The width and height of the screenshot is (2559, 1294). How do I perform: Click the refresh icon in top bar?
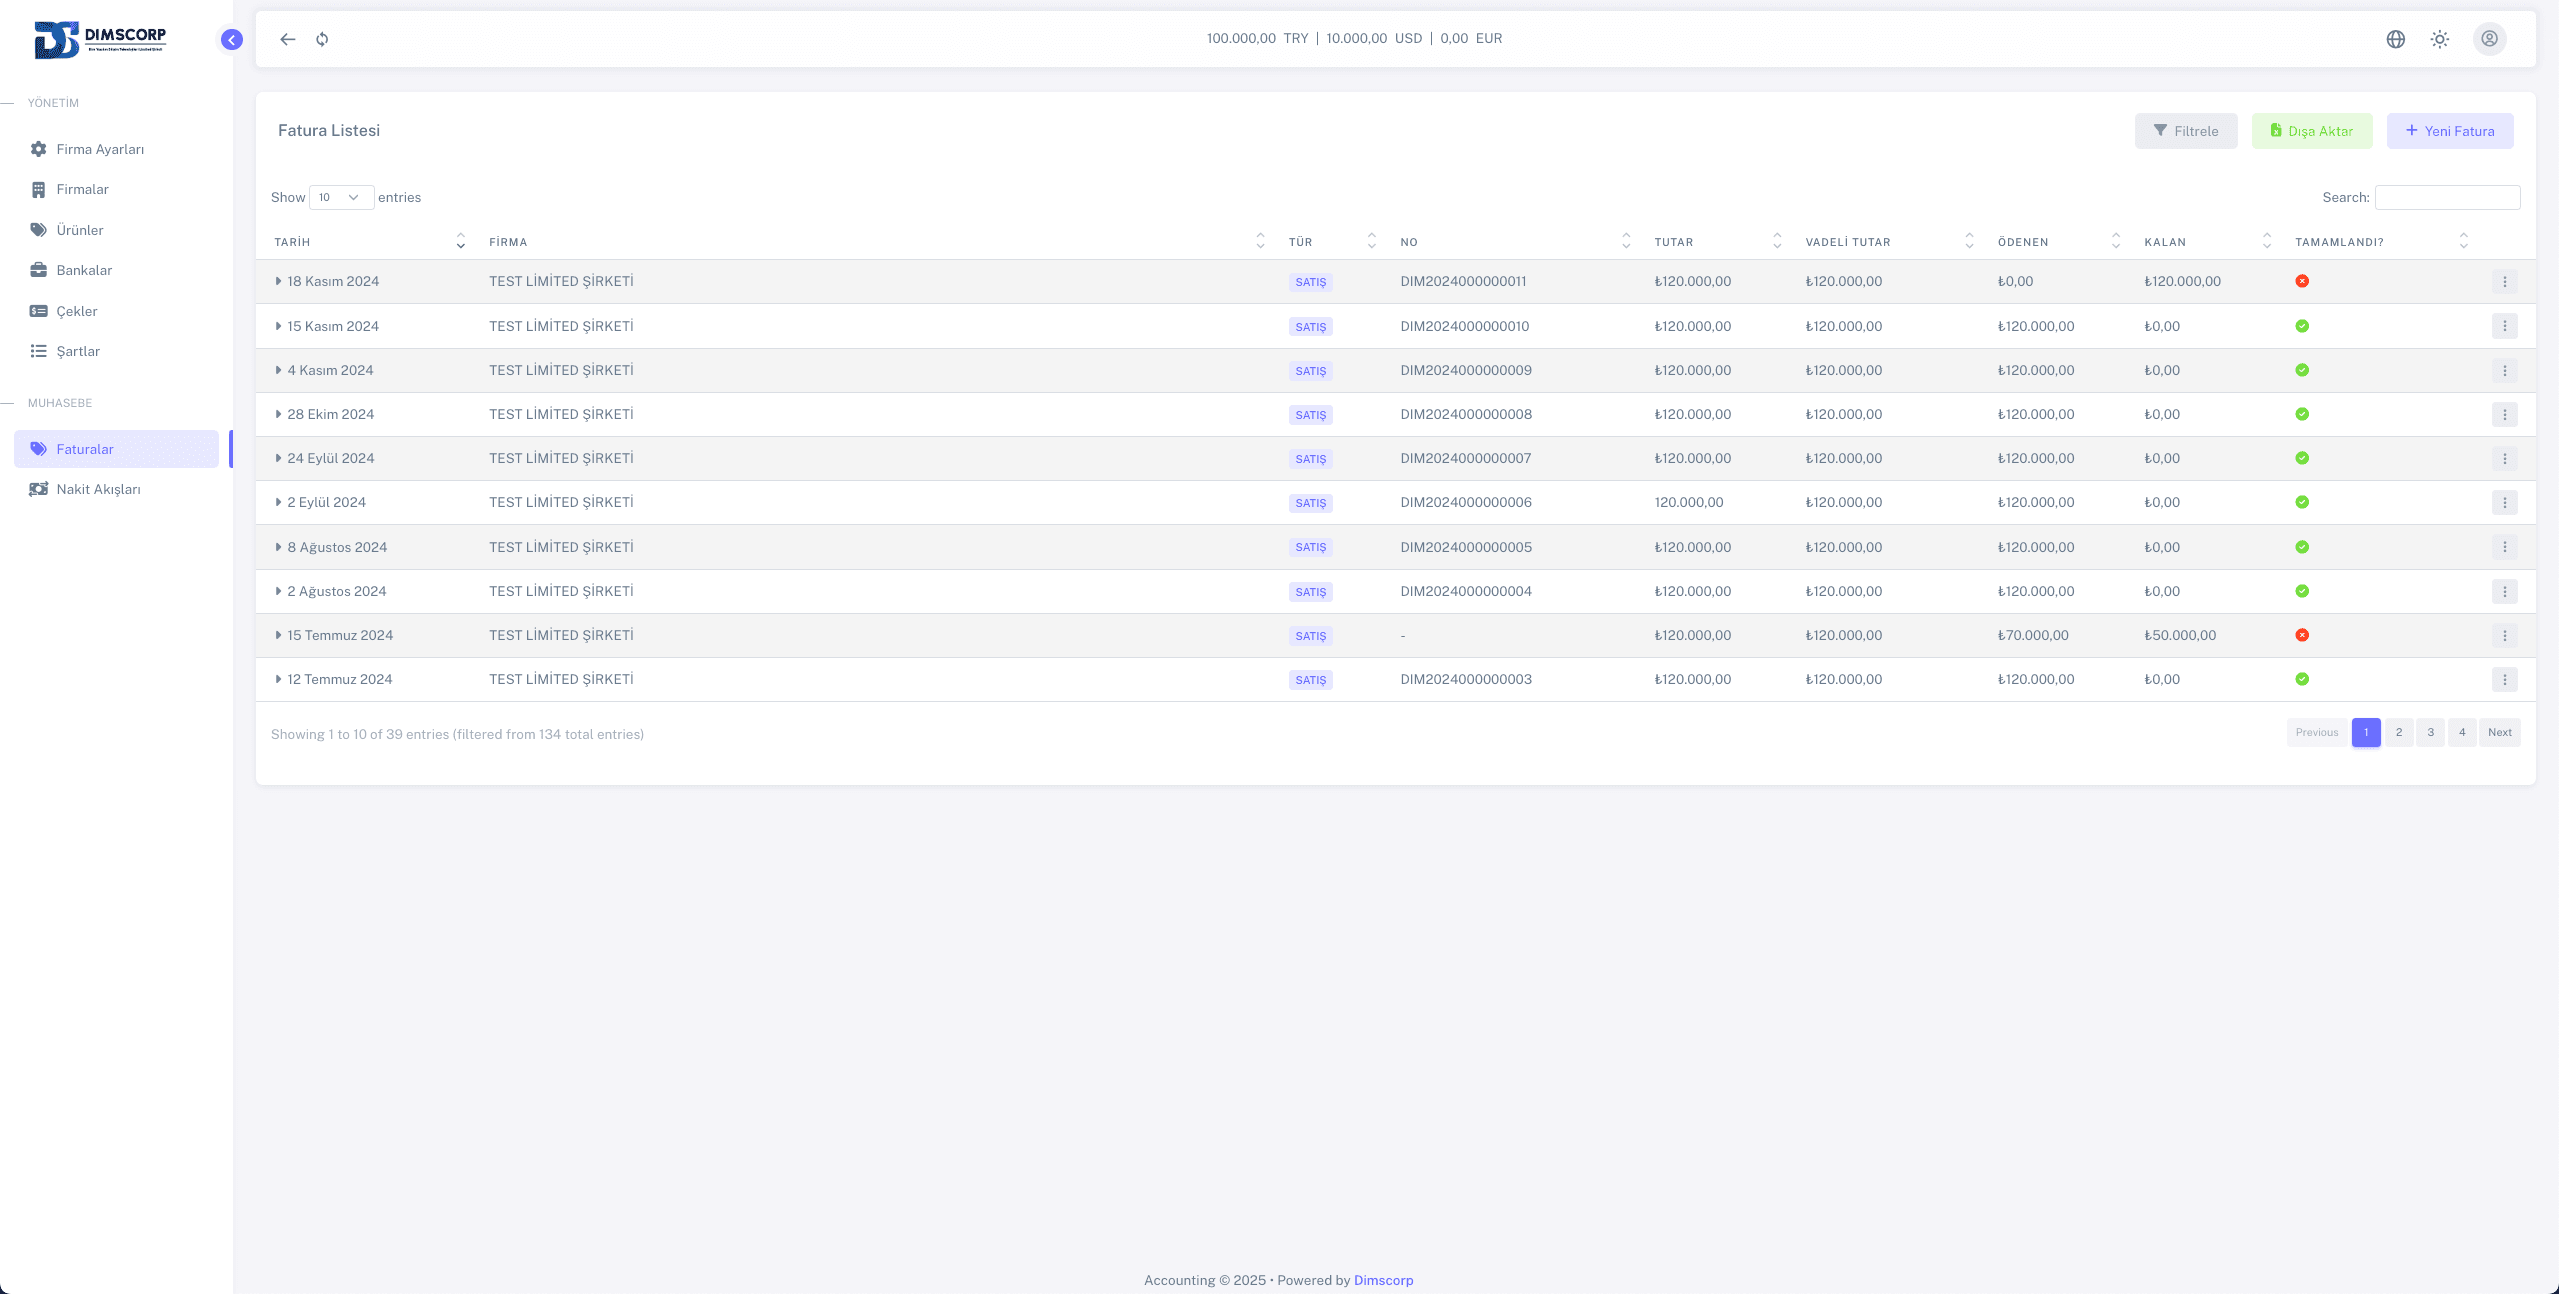[x=322, y=39]
